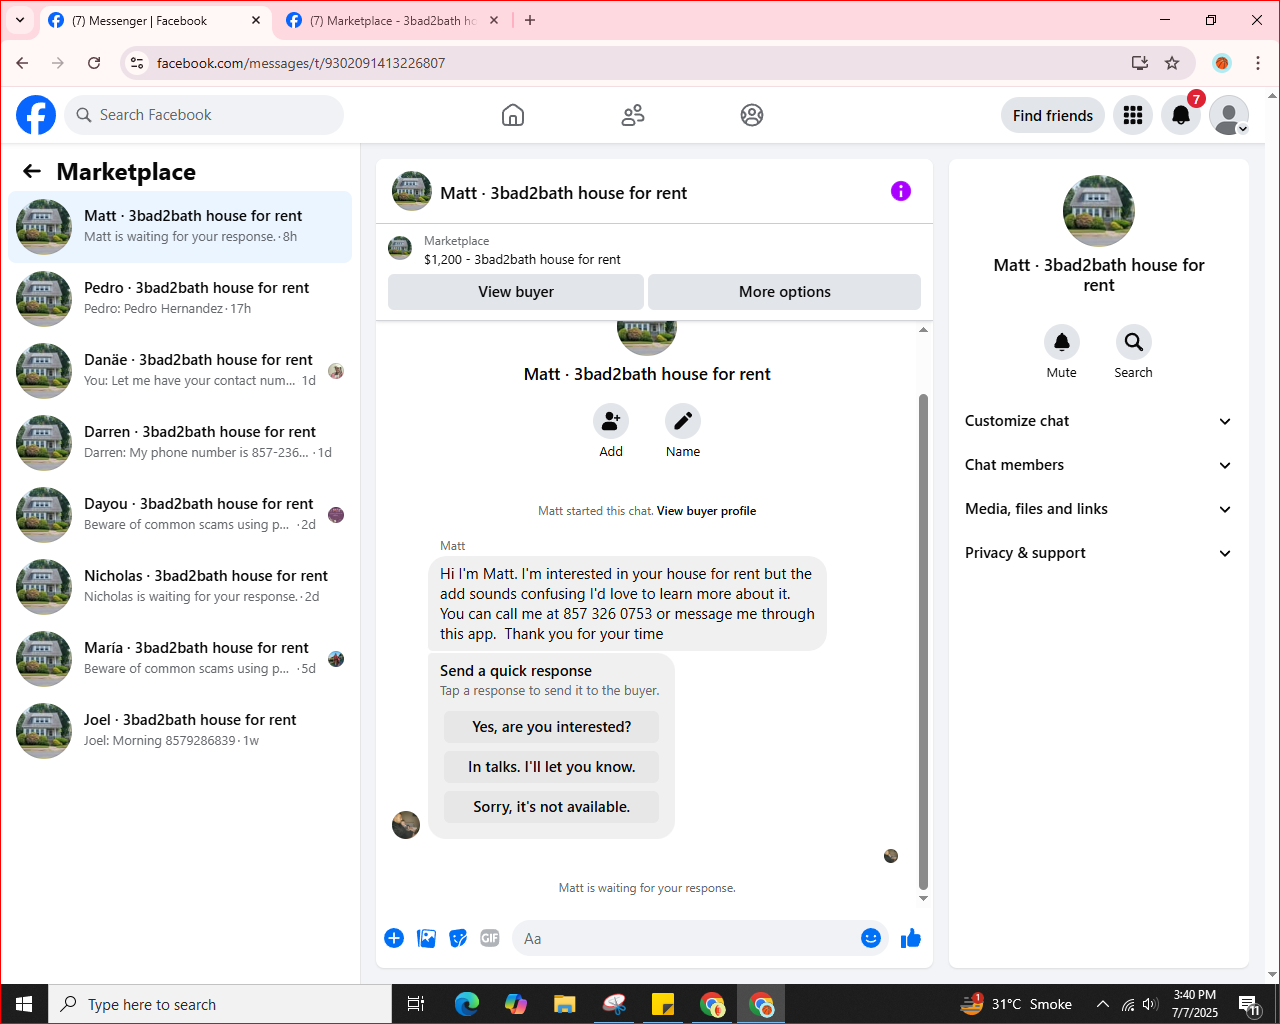Open the Windows notification center icon
This screenshot has width=1280, height=1024.
click(x=1249, y=1004)
